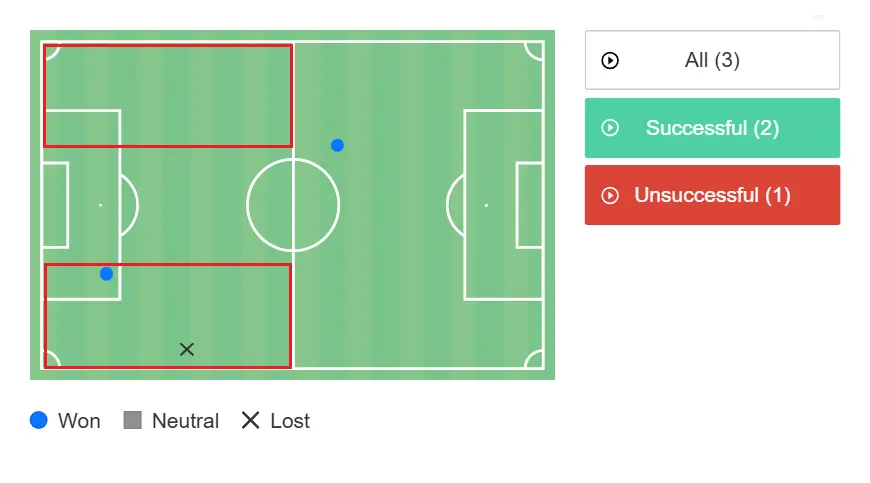
Task: Click the Lost legend text
Action: [290, 421]
